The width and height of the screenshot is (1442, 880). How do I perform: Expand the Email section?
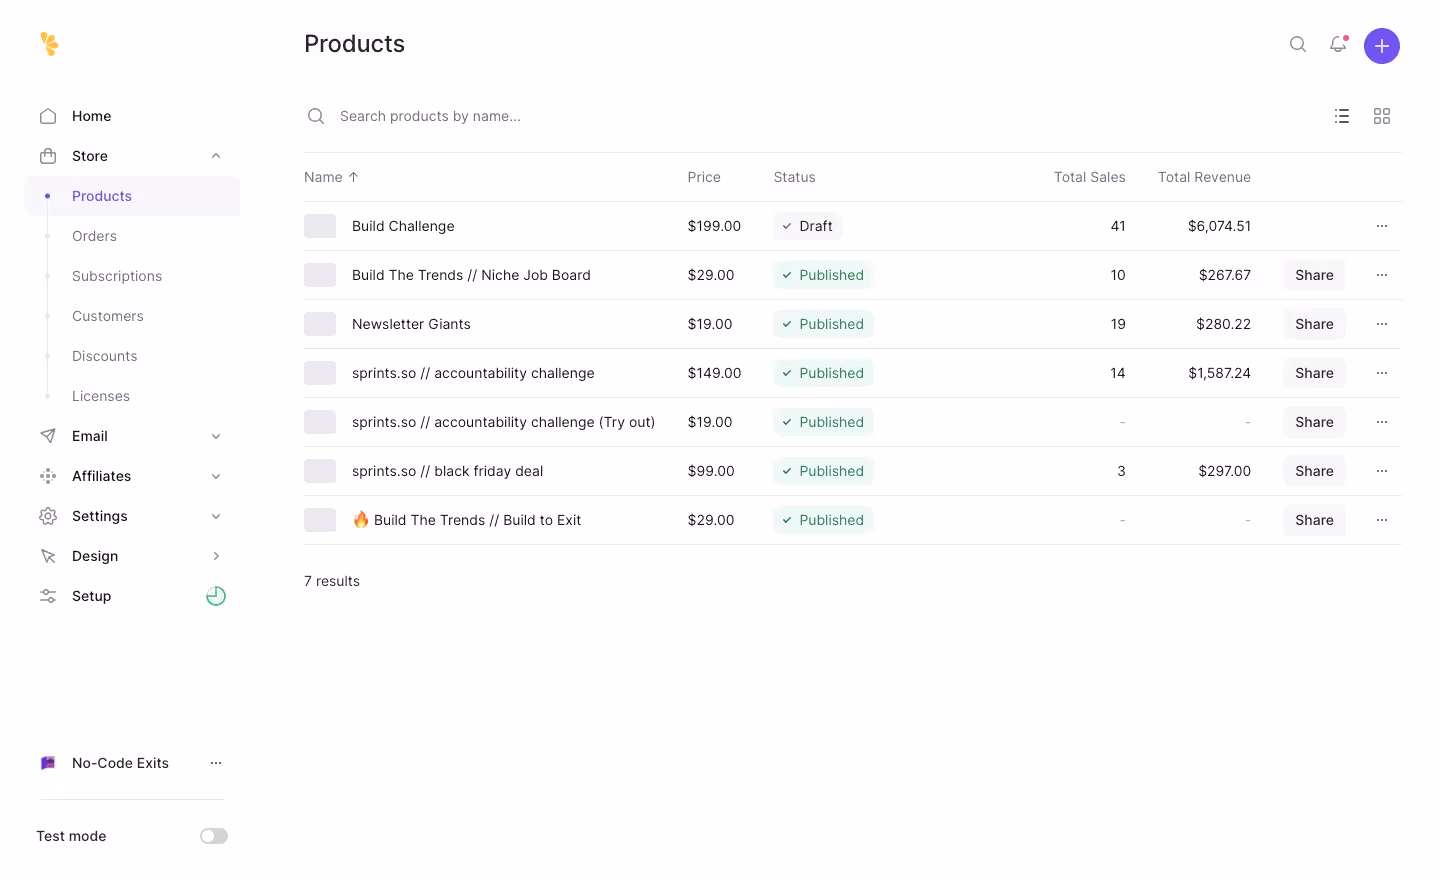[216, 436]
